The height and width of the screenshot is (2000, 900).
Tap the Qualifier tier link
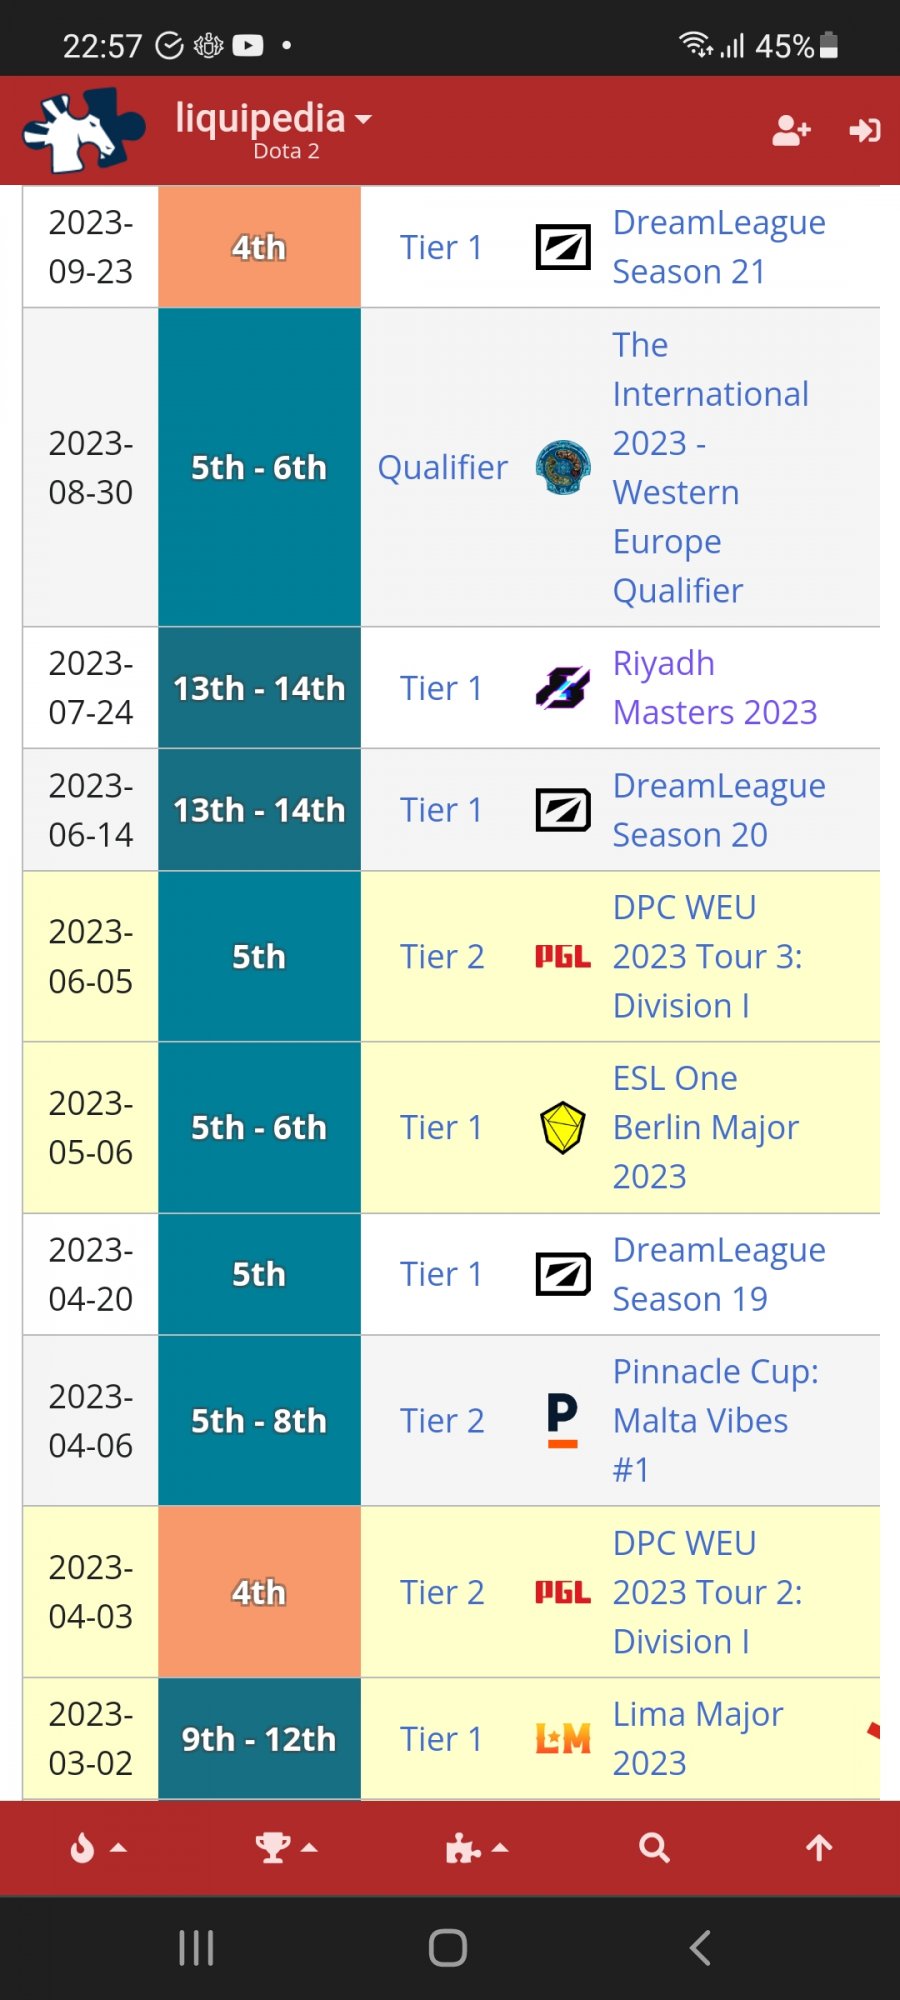442,467
